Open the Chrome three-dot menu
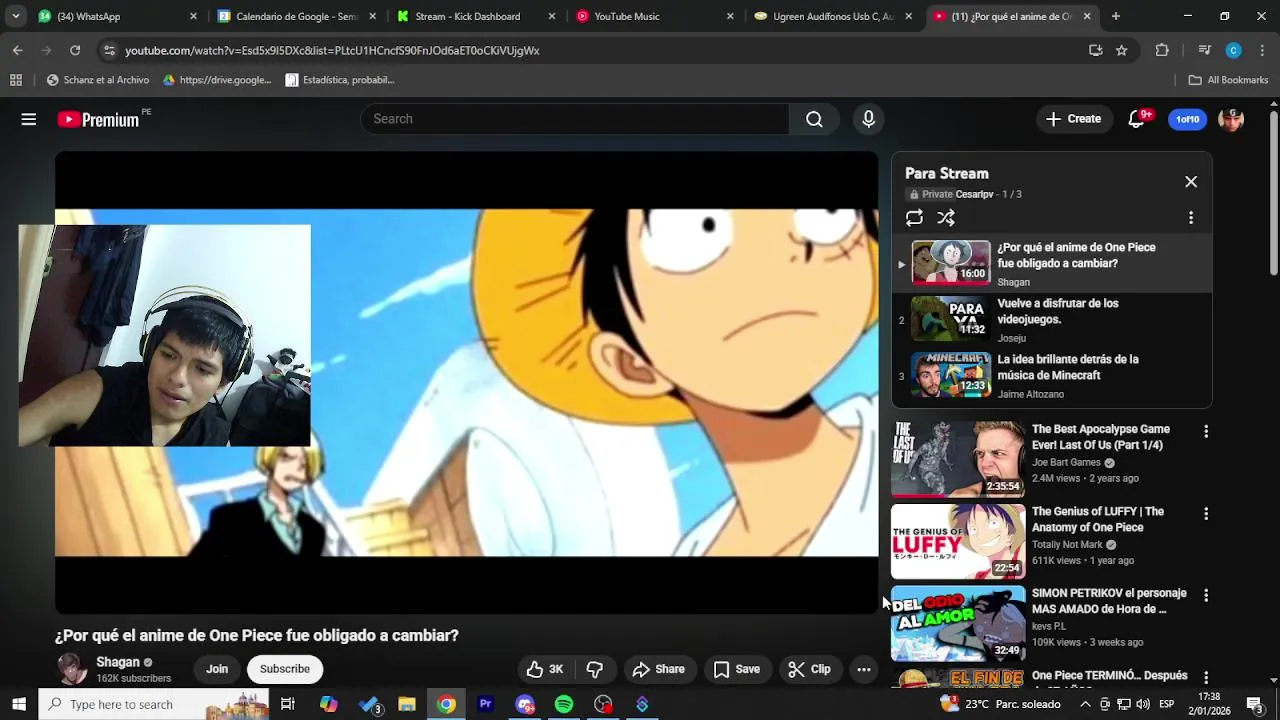 click(1262, 50)
